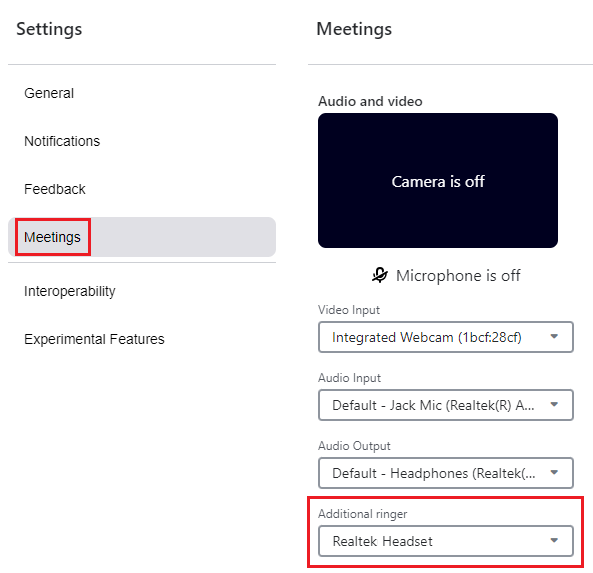Open the Interoperability settings section
The width and height of the screenshot is (593, 573).
click(70, 291)
